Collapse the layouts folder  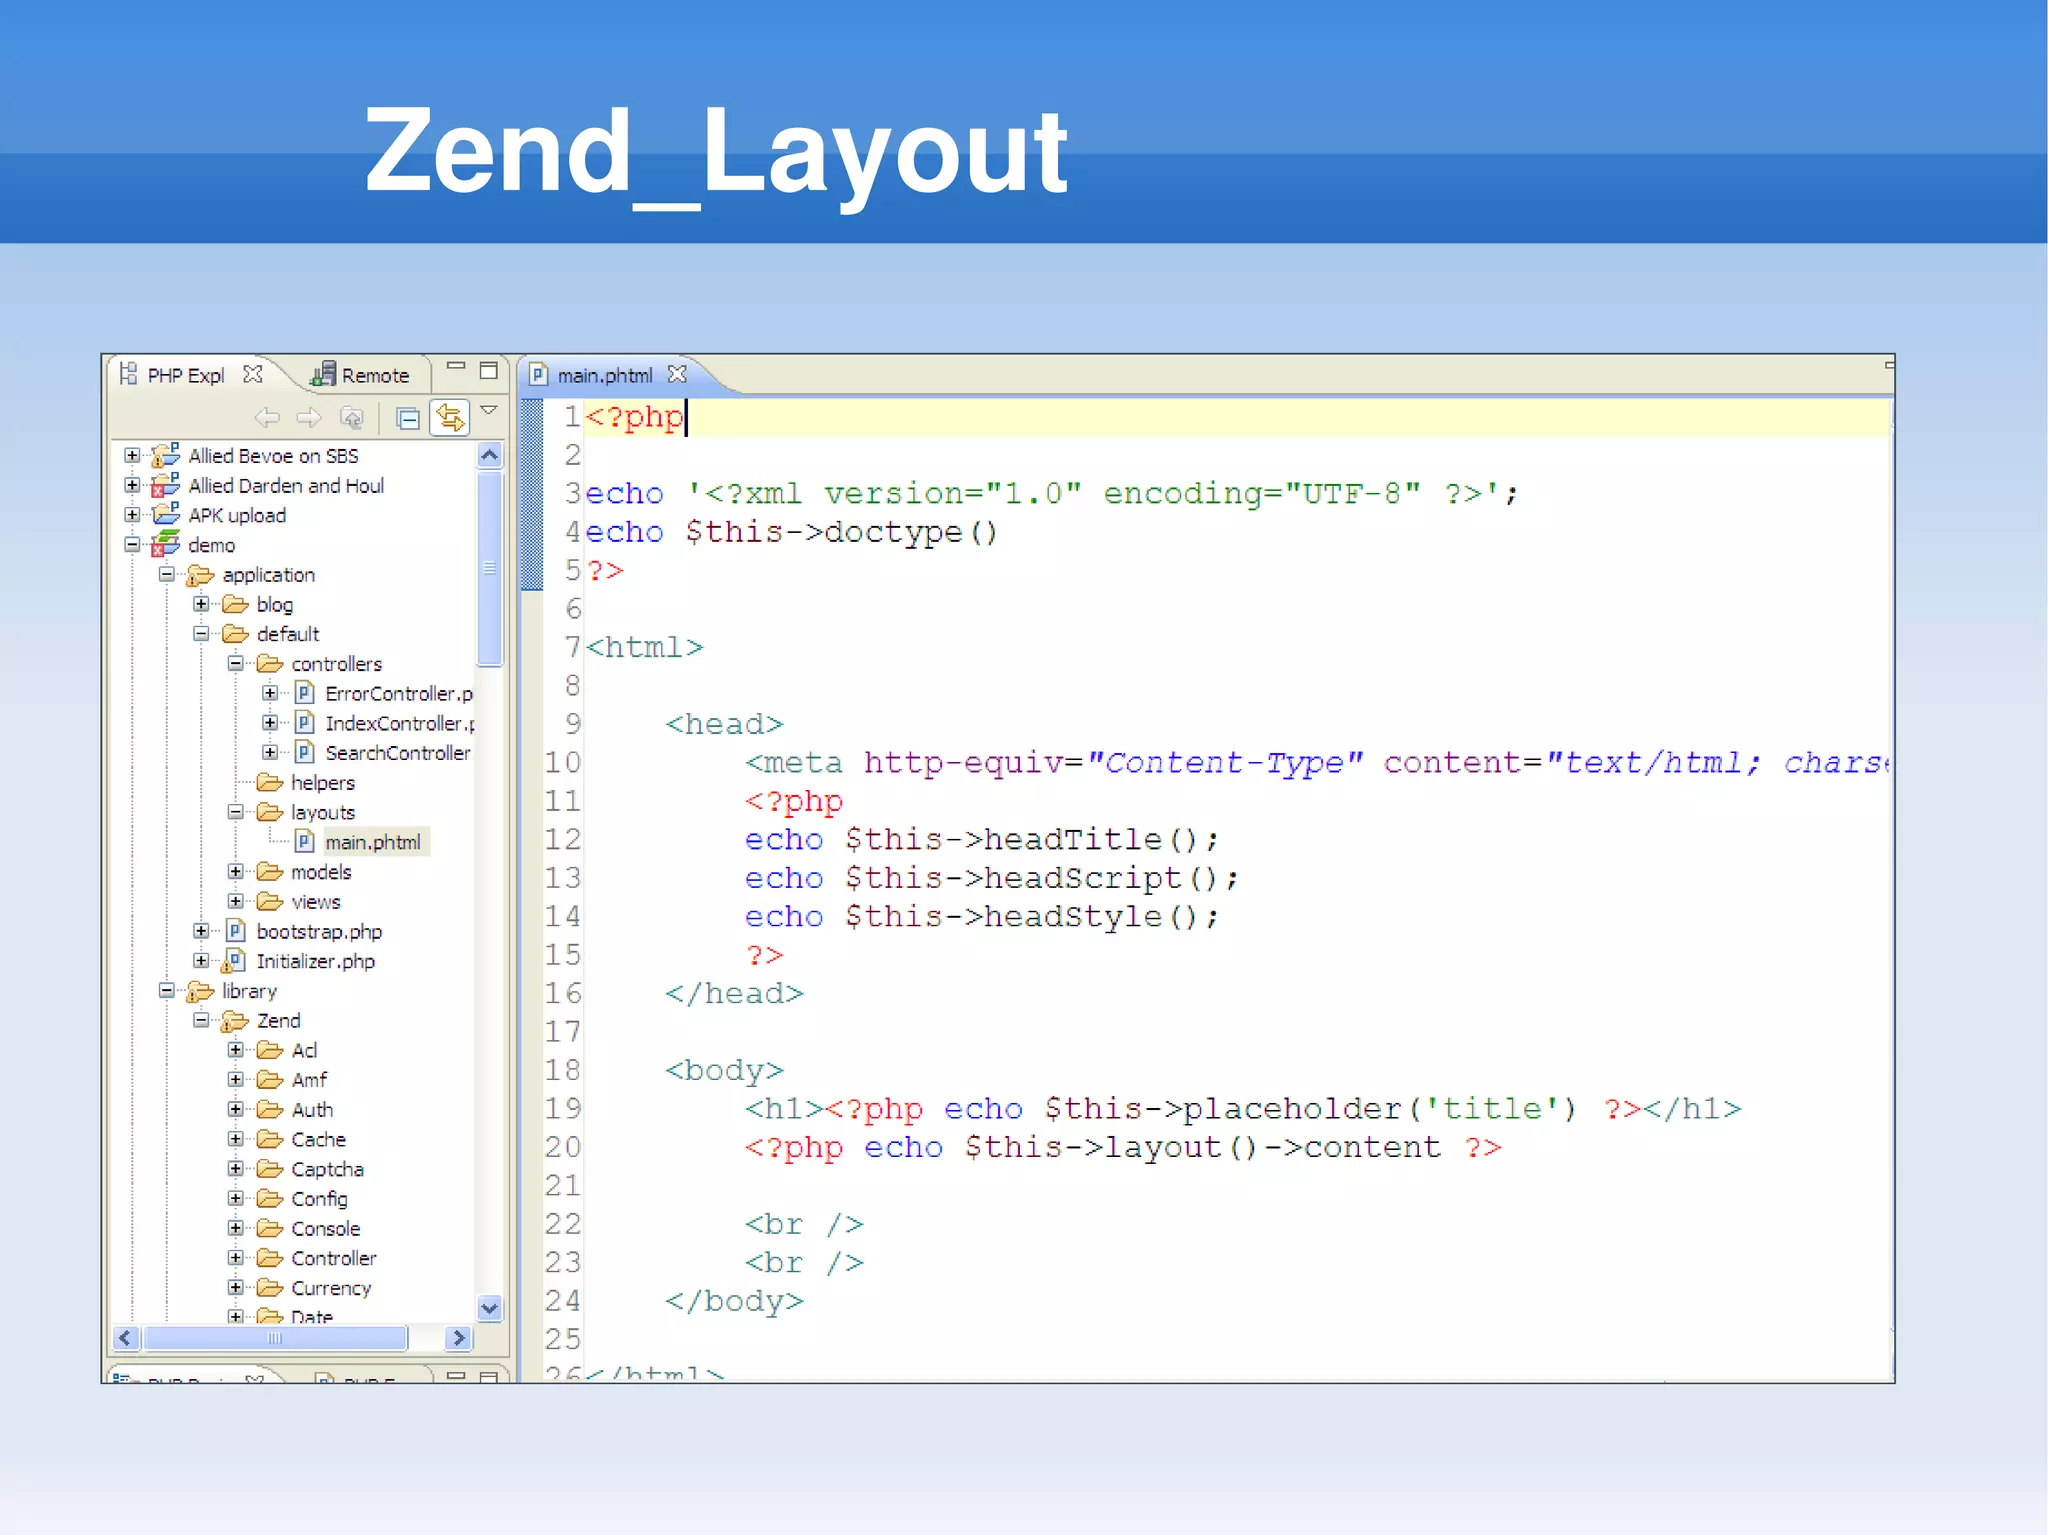click(x=235, y=812)
